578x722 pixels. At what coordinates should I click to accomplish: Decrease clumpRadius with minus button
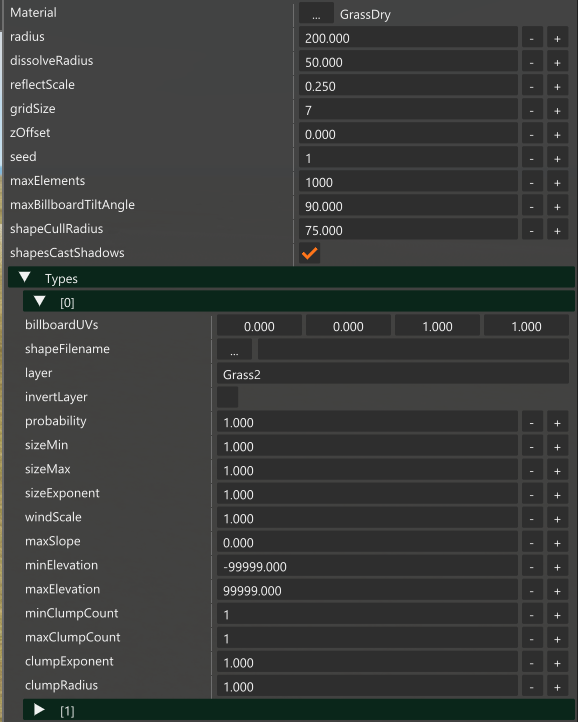pos(531,687)
